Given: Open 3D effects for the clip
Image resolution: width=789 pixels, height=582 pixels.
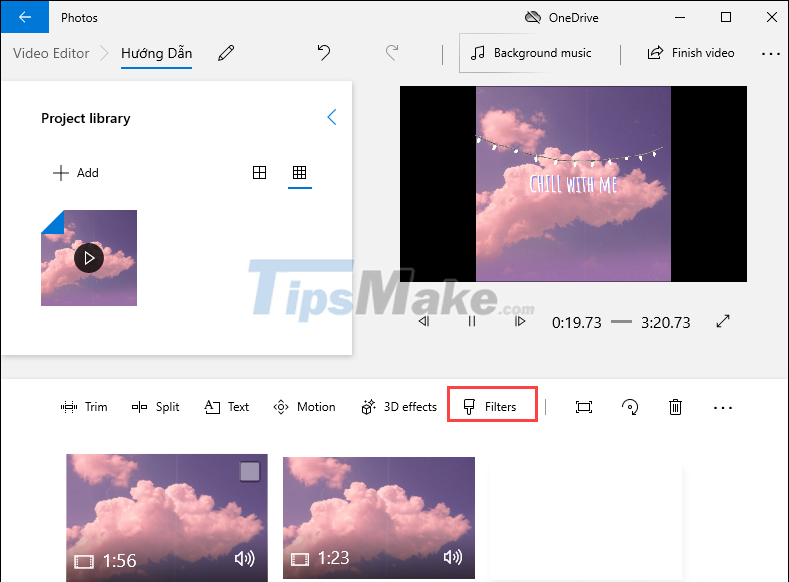Looking at the screenshot, I should point(399,406).
